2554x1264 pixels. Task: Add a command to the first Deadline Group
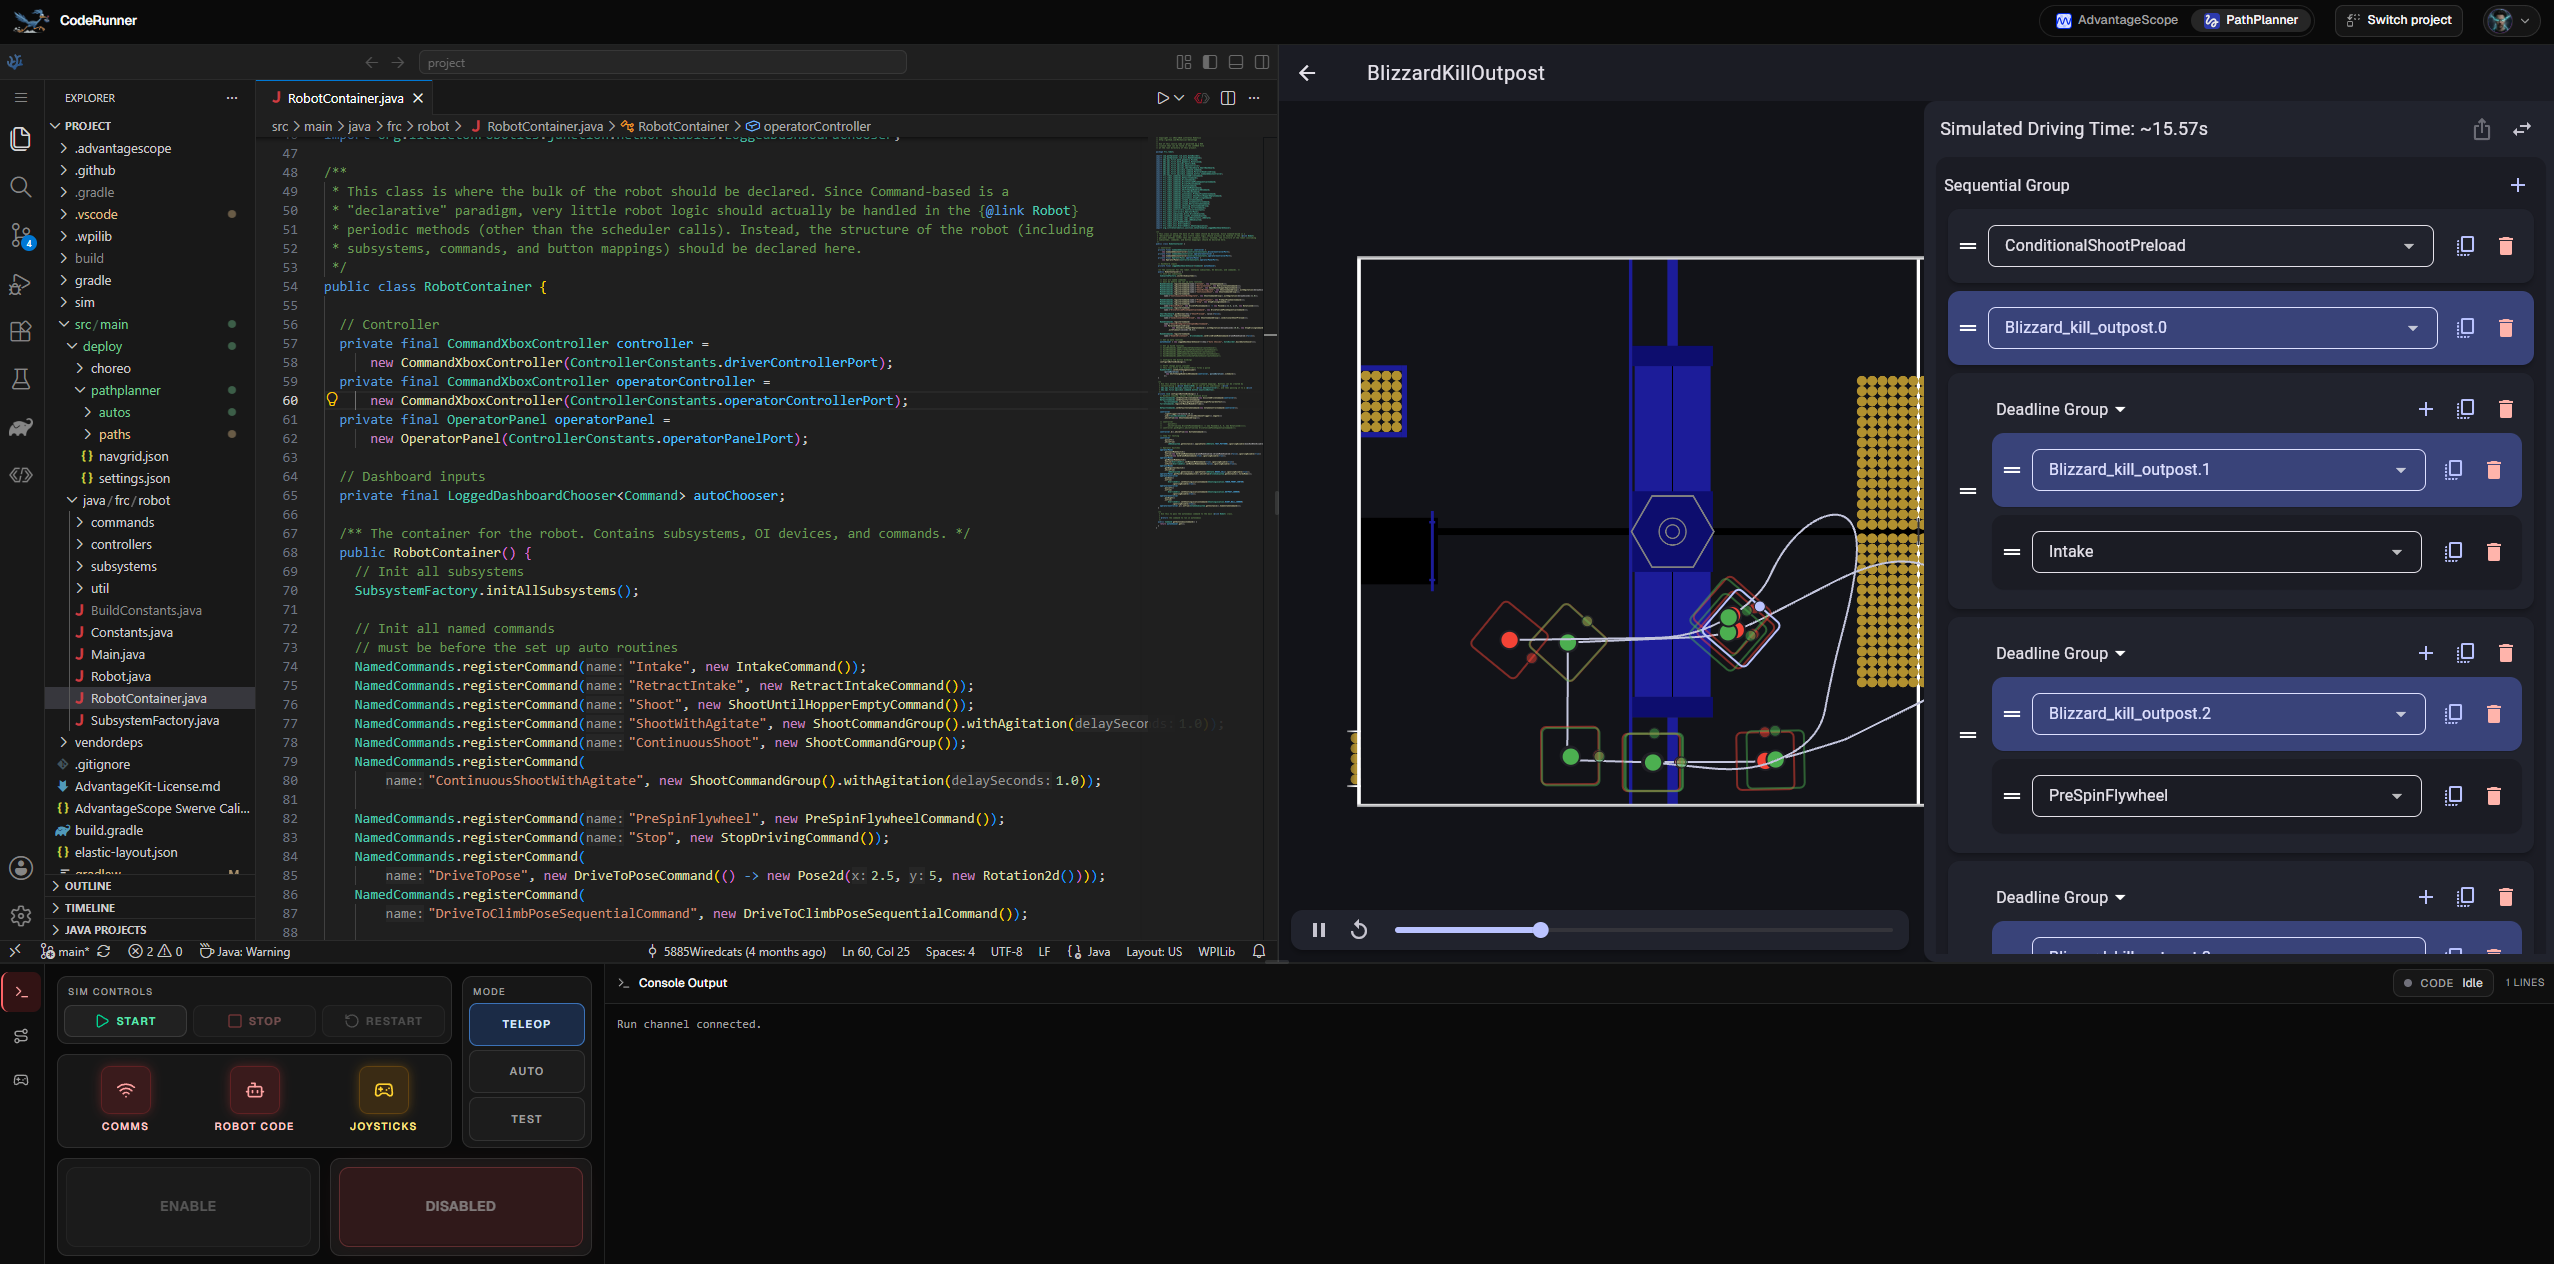(2426, 409)
